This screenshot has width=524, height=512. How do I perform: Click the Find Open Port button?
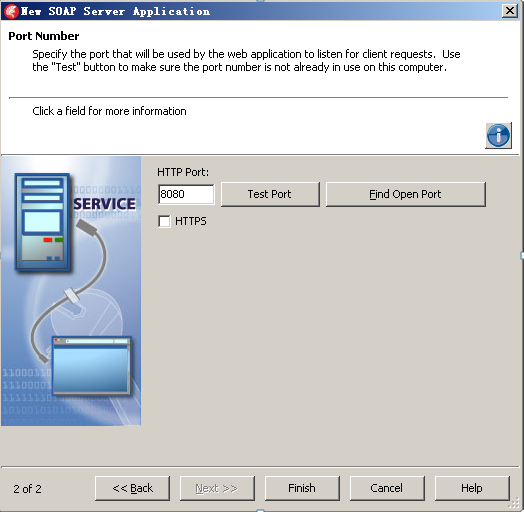click(x=405, y=194)
